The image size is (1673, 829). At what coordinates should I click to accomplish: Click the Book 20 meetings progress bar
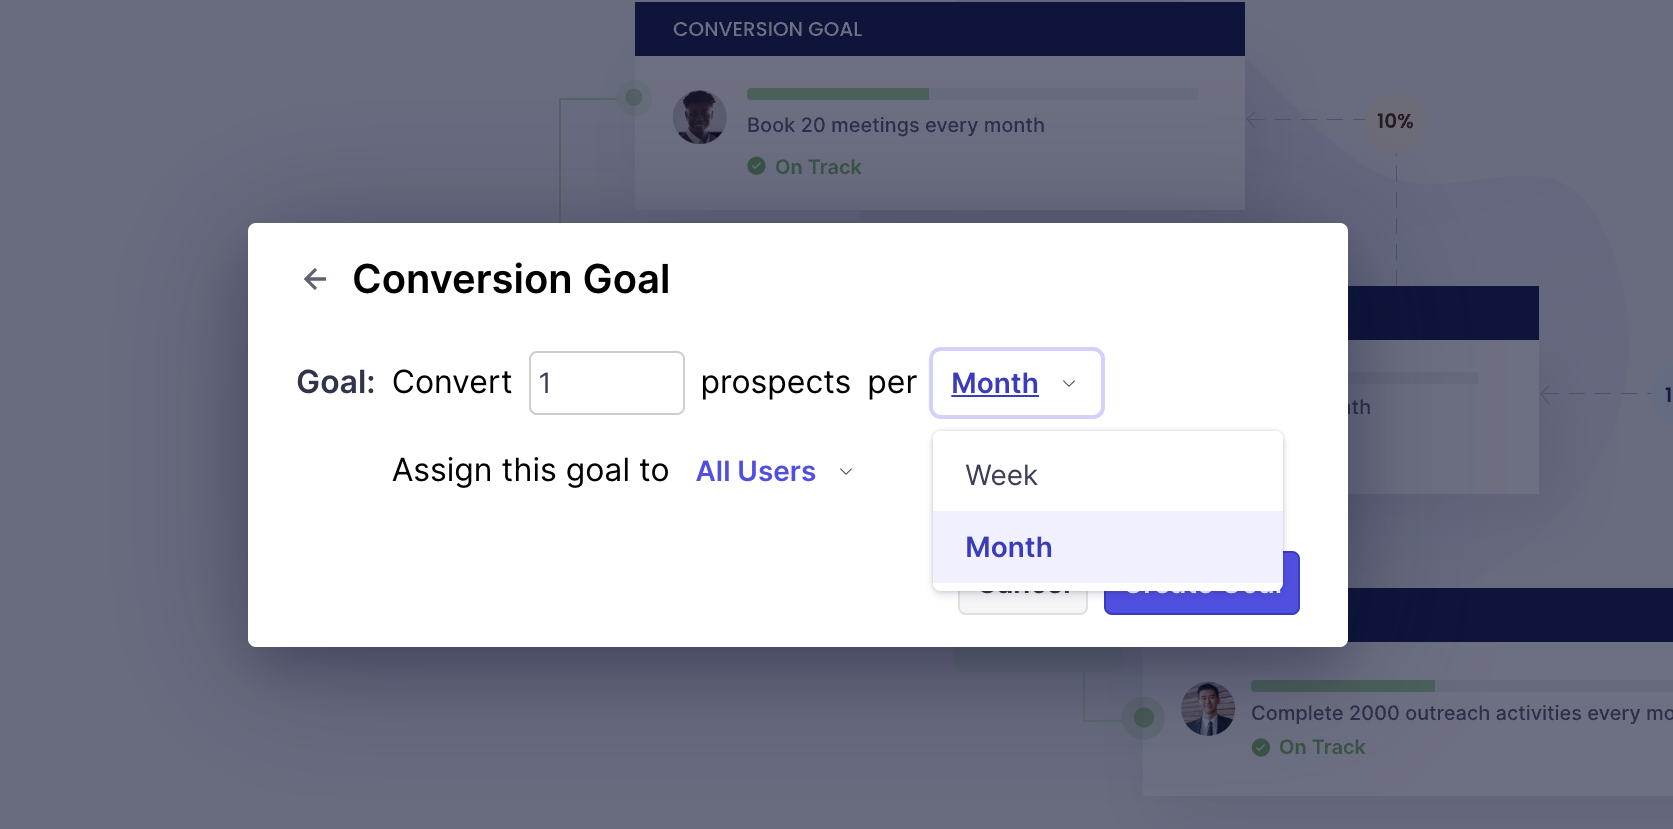point(972,94)
